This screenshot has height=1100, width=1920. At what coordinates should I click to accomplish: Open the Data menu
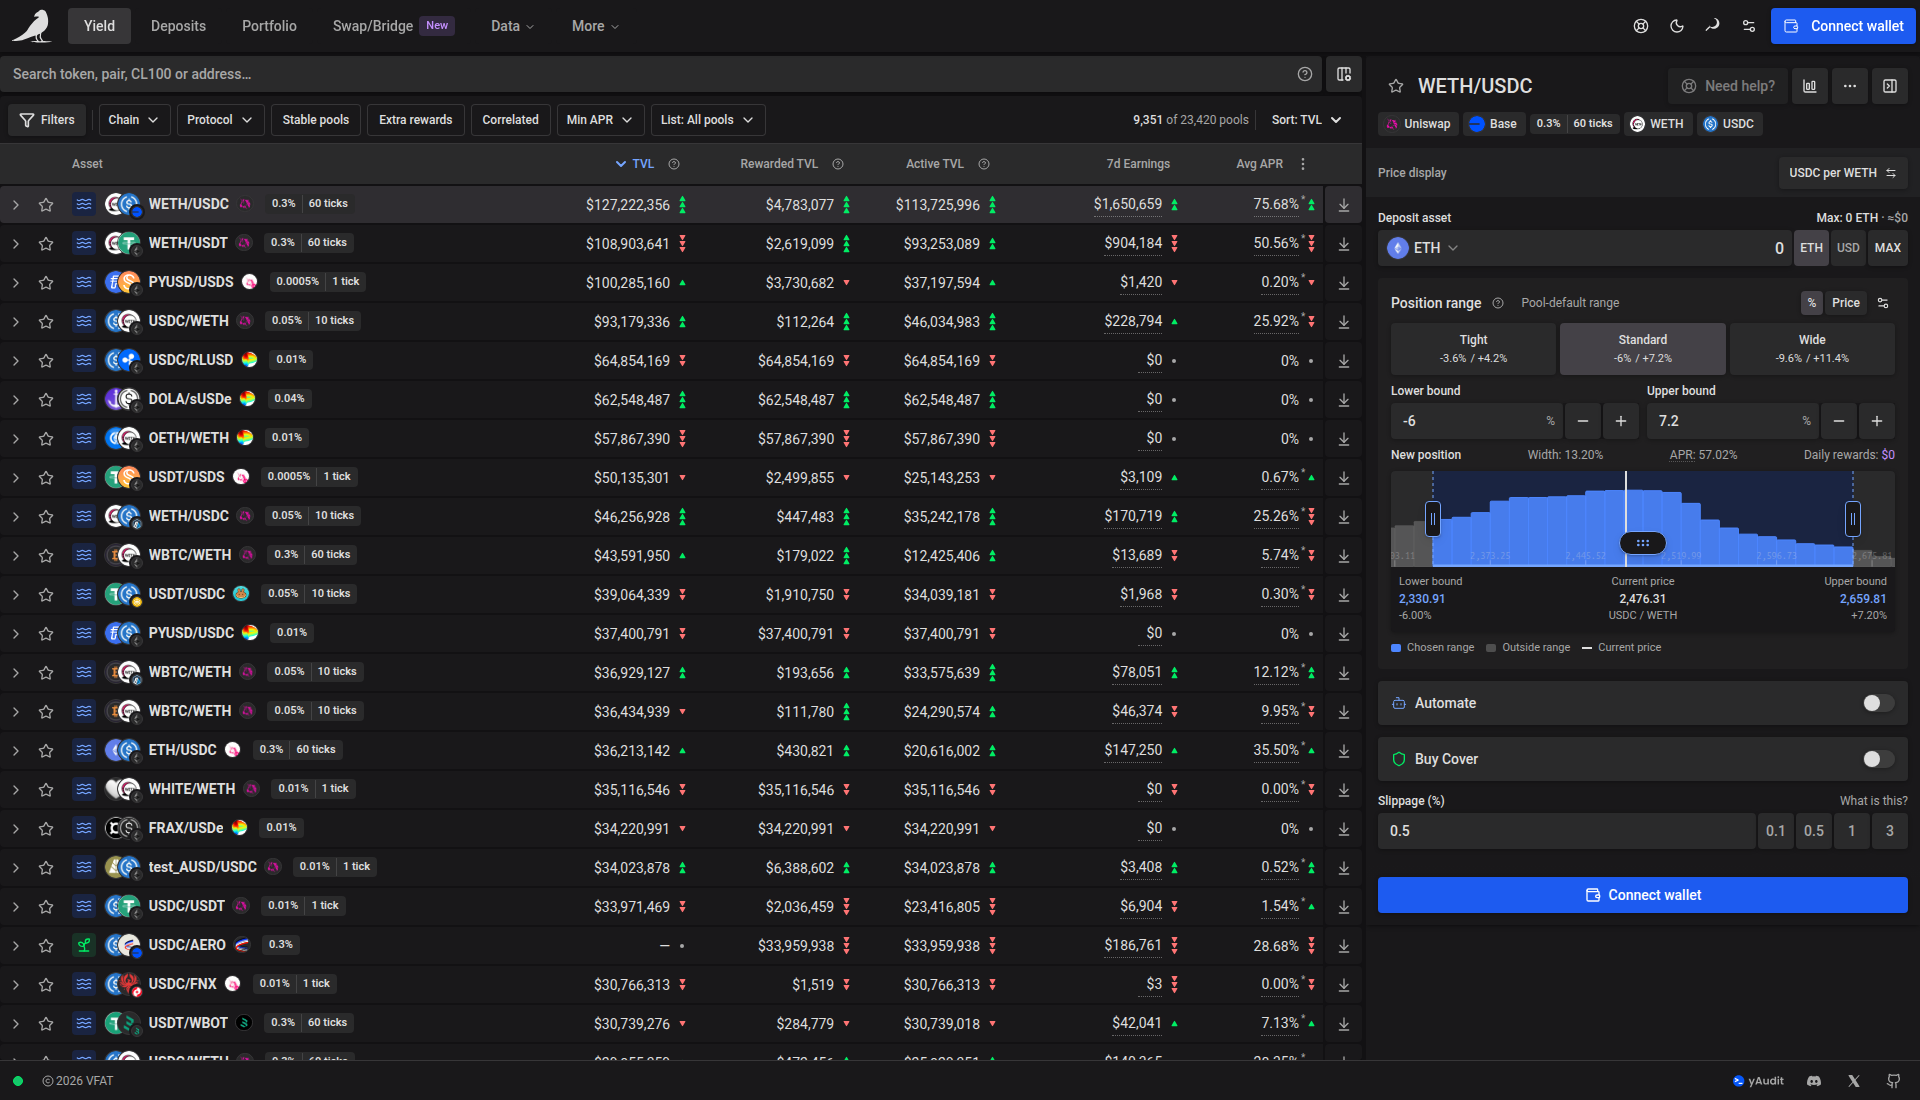pos(512,26)
